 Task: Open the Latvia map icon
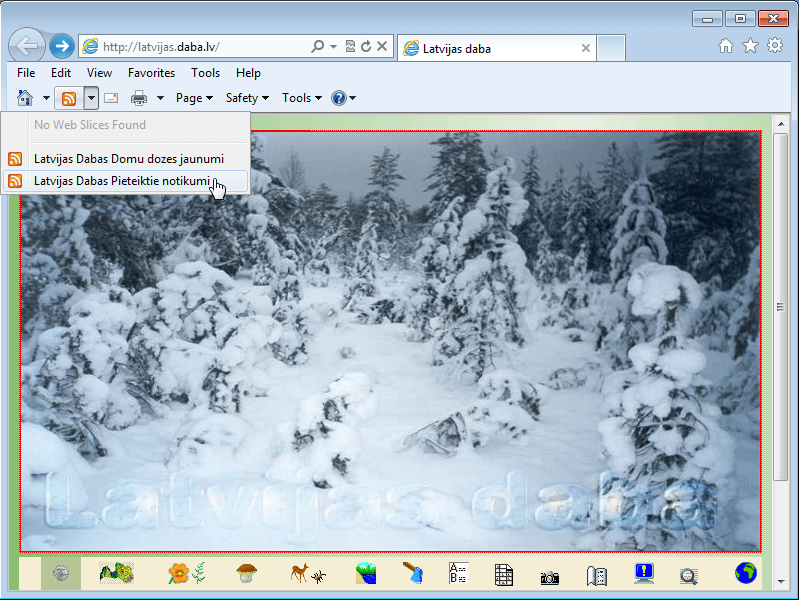pyautogui.click(x=117, y=573)
